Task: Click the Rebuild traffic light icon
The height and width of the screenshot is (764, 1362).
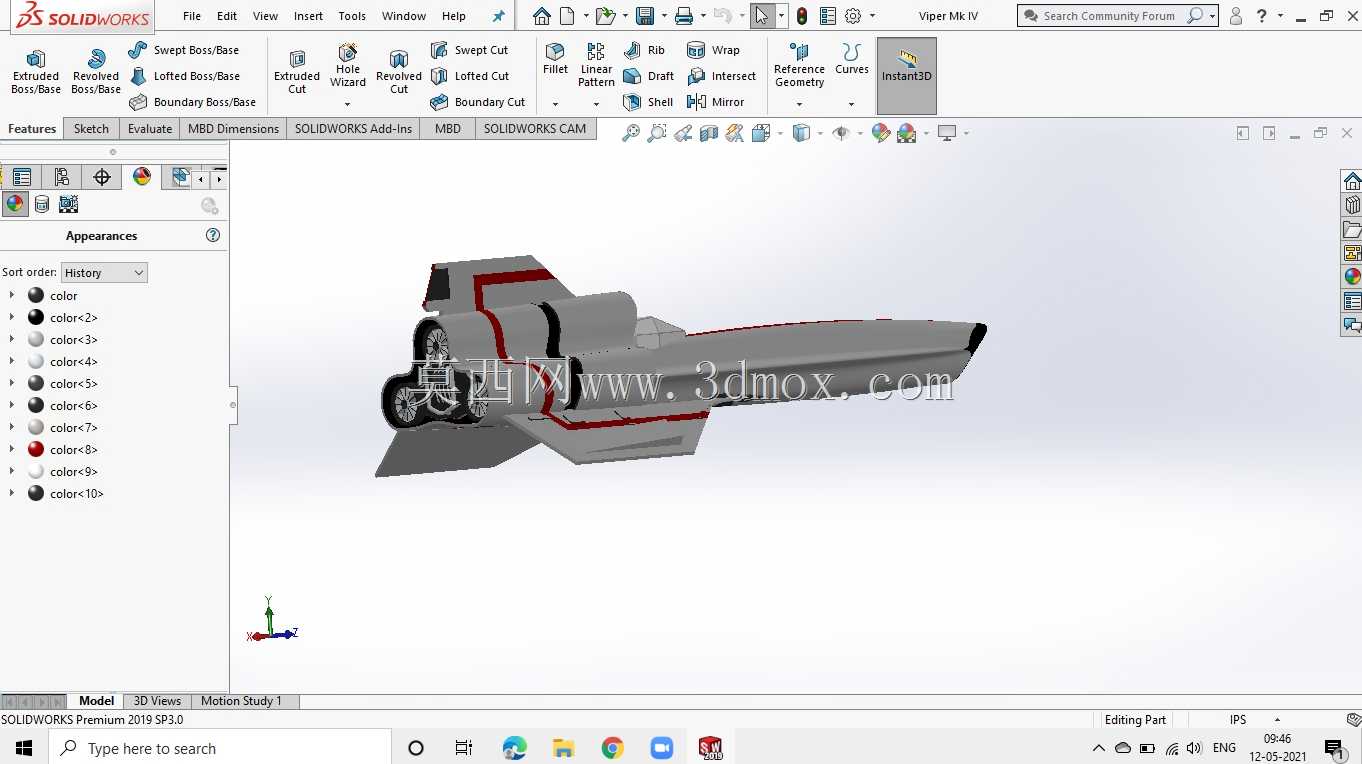Action: [802, 16]
